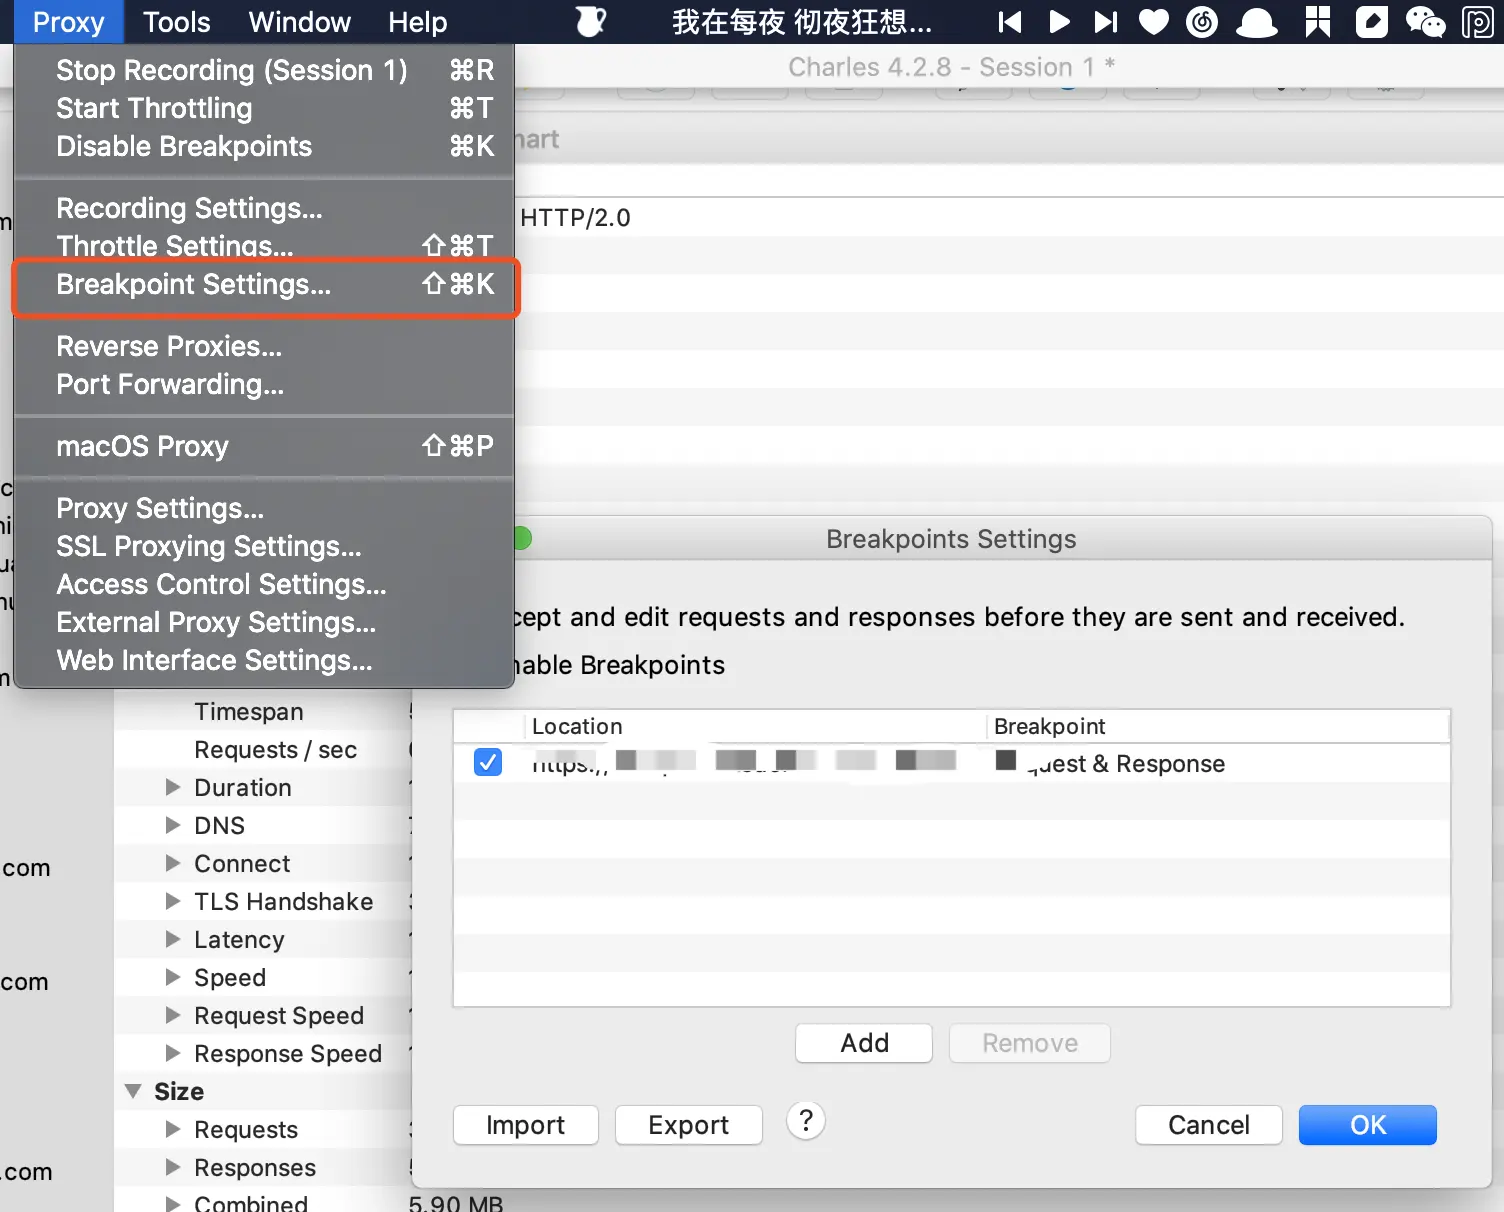
Task: Open the spiral app icon in menu bar
Action: (x=1202, y=22)
